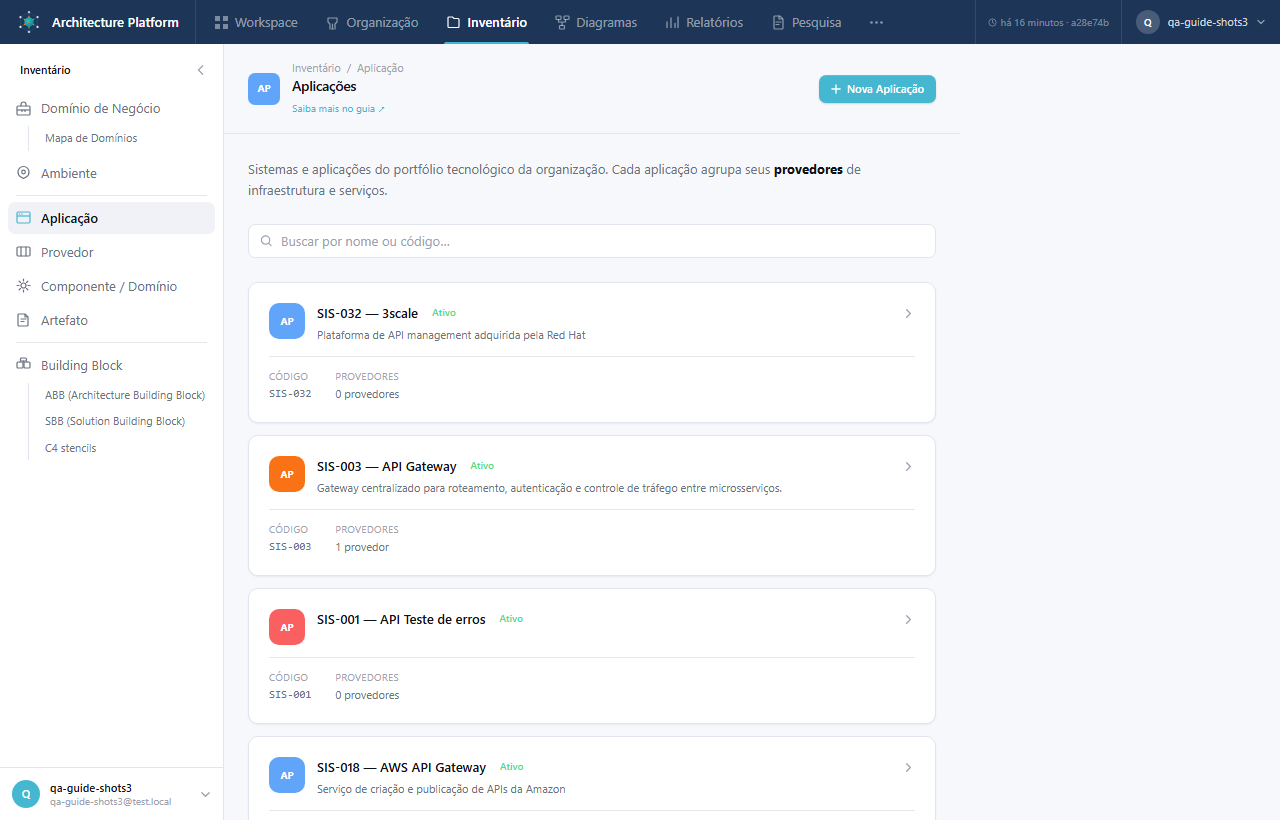Click the build time clock indicator
Viewport: 1280px width, 820px height.
pos(1048,22)
